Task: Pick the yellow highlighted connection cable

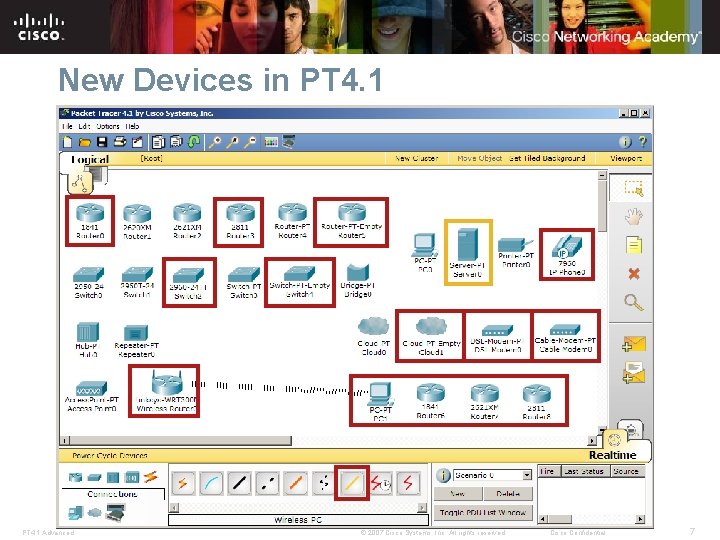Action: (352, 483)
